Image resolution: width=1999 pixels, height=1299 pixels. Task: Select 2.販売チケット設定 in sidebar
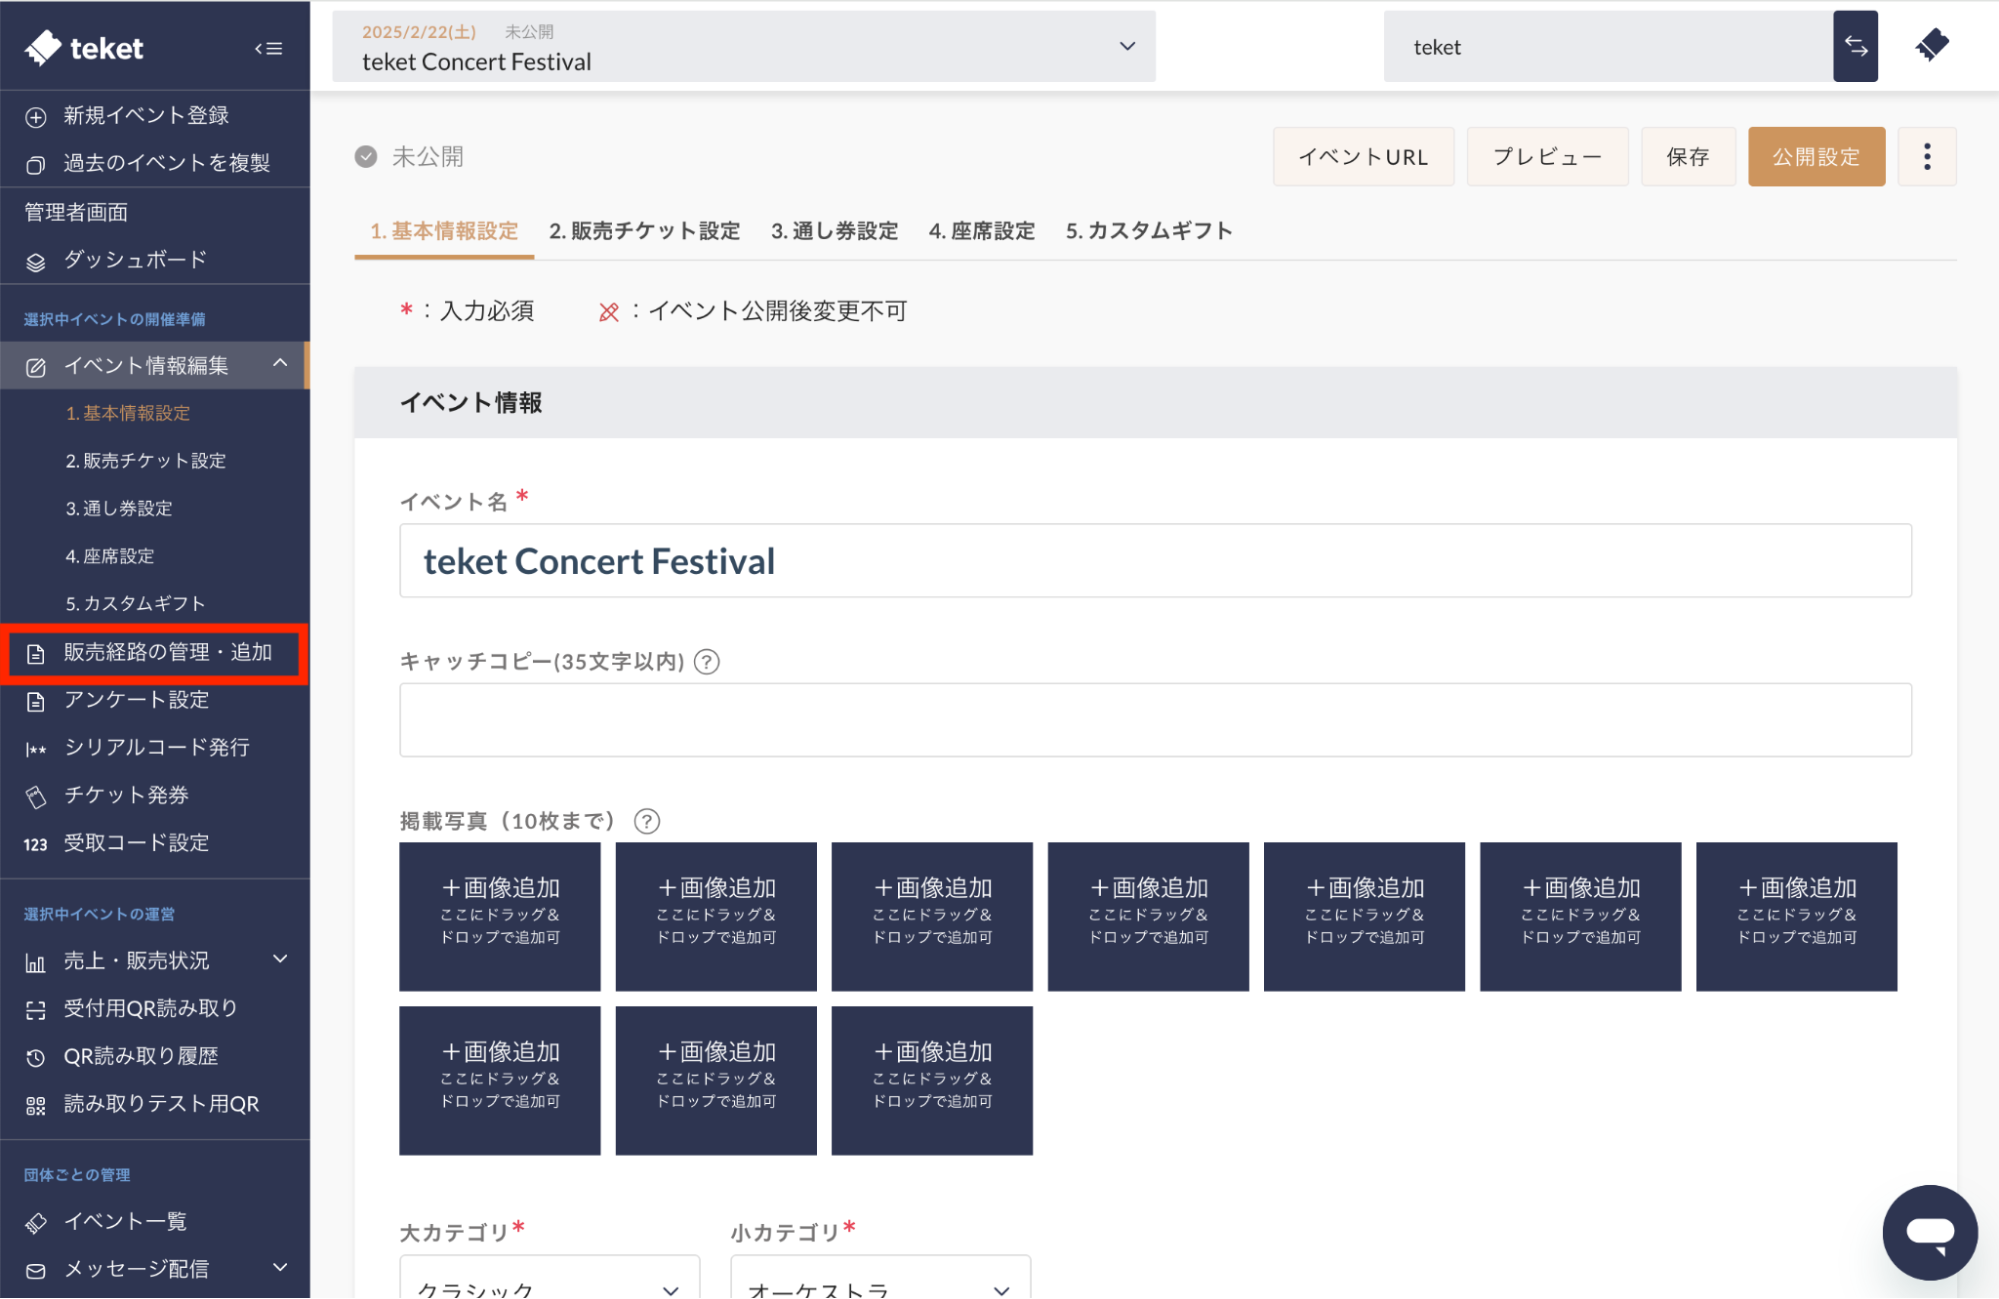(146, 461)
